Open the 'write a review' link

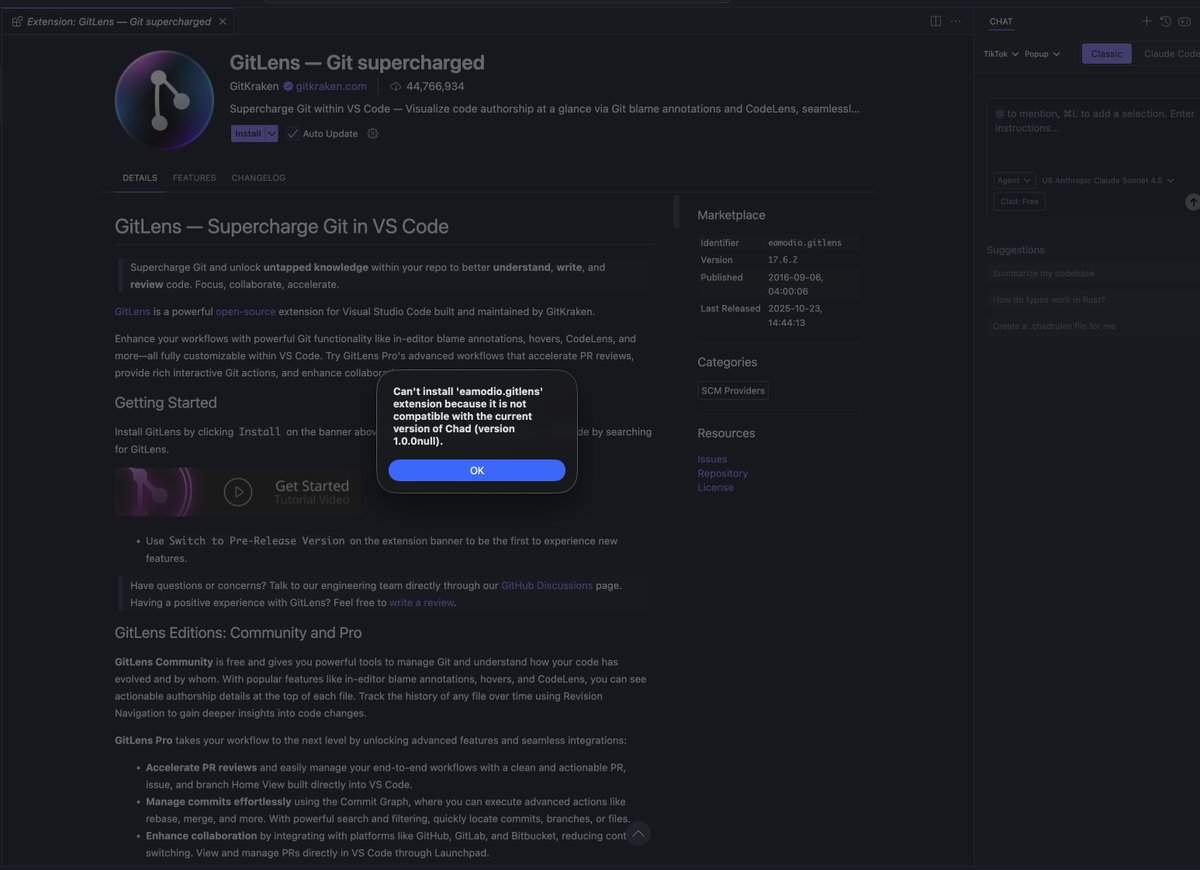[x=421, y=602]
